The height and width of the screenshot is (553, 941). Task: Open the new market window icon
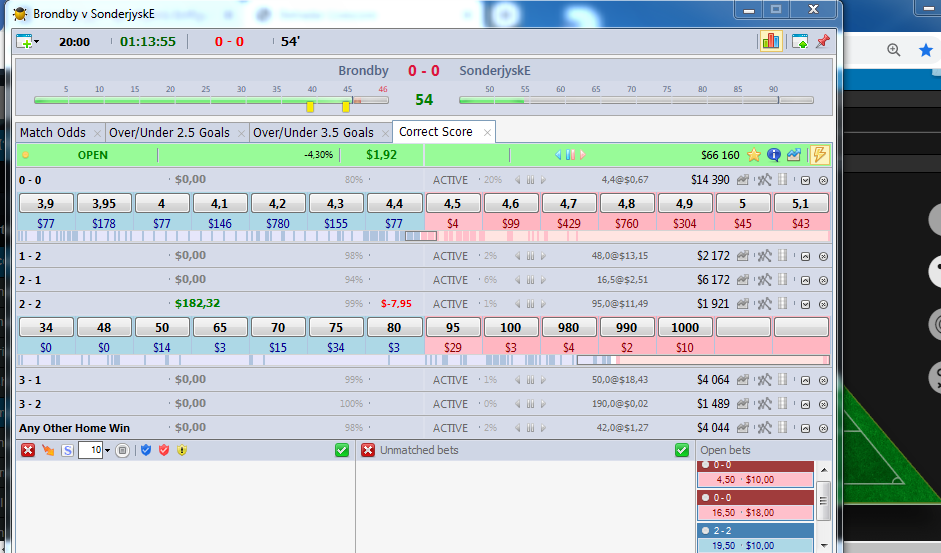[x=800, y=41]
